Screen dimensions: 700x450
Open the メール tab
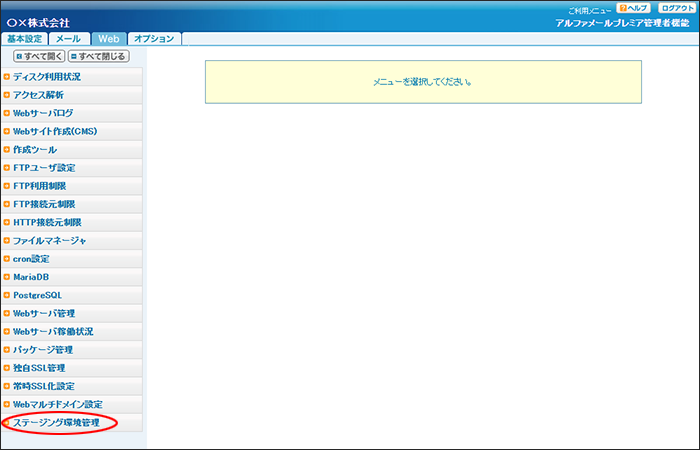coord(69,39)
